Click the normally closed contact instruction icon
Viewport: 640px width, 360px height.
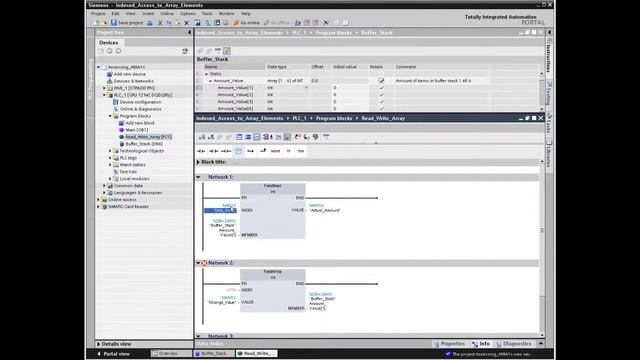[213, 151]
